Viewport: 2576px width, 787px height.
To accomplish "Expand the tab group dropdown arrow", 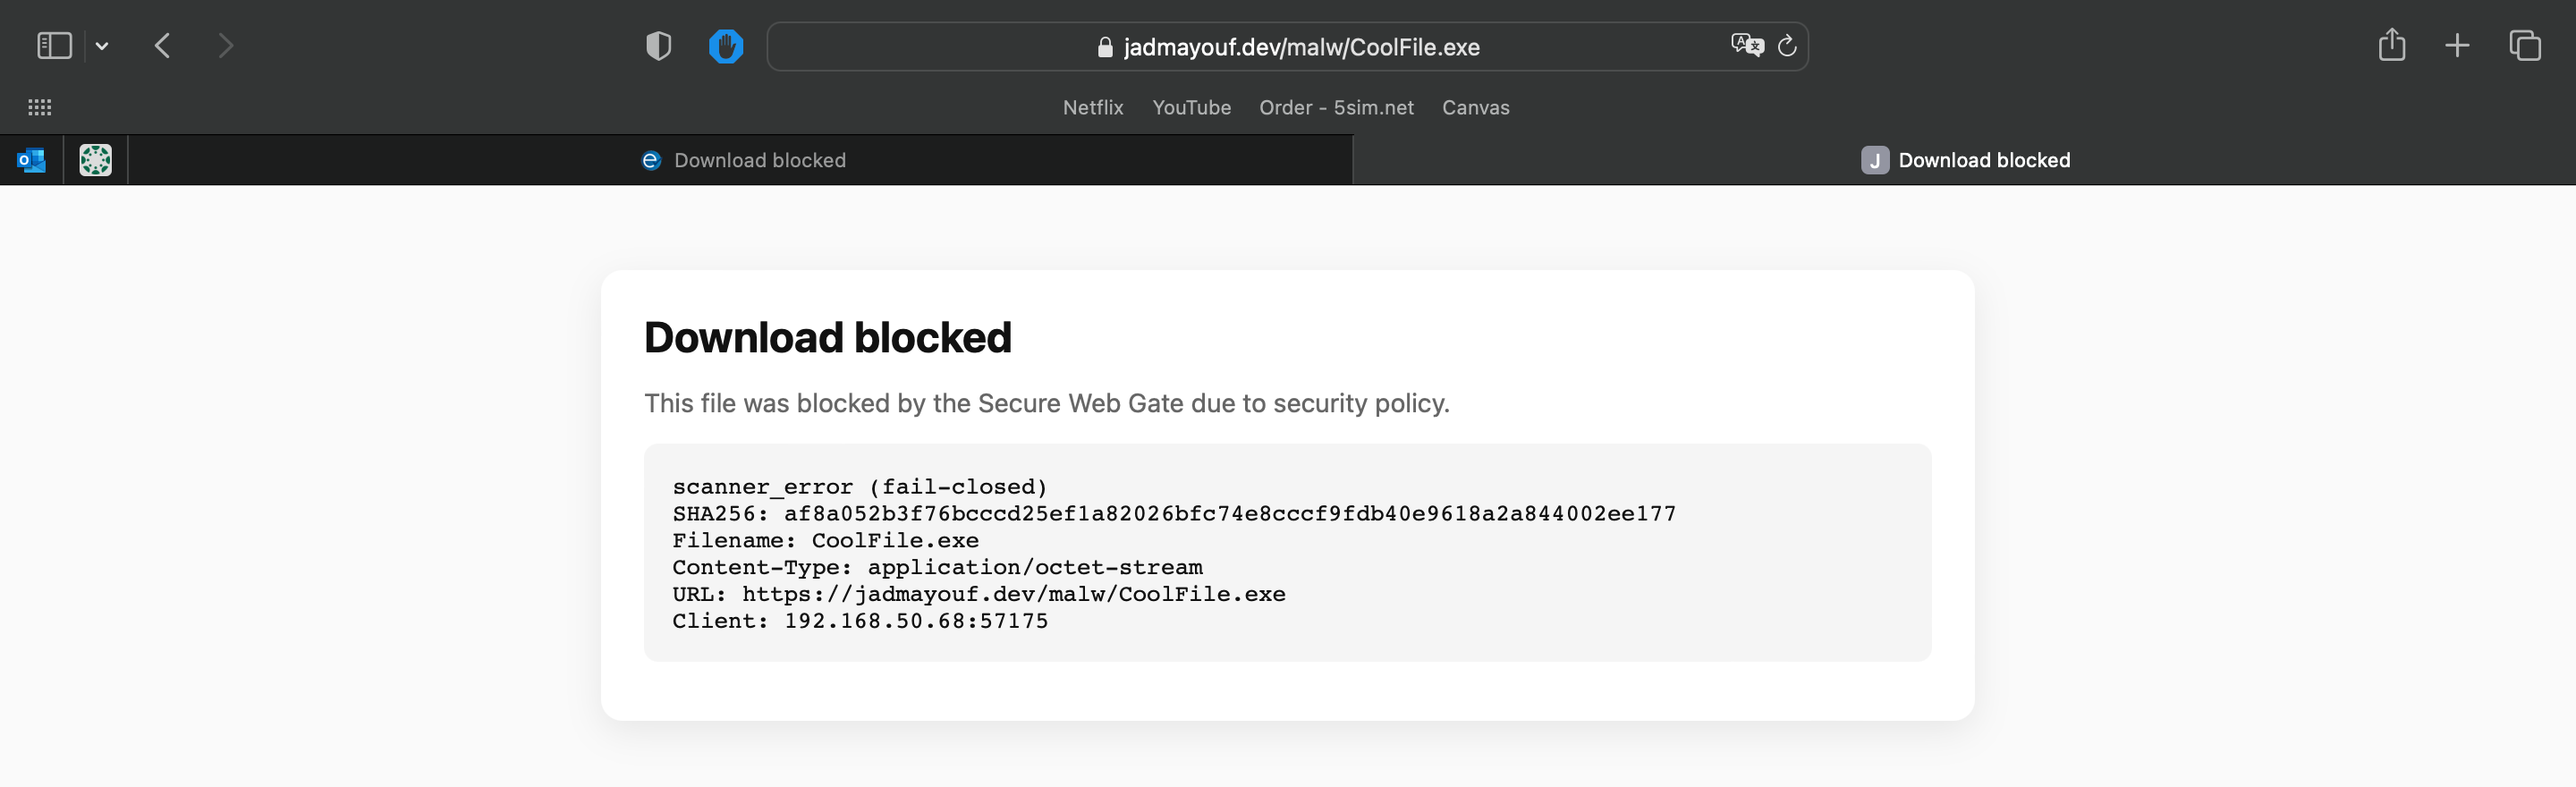I will [x=102, y=46].
